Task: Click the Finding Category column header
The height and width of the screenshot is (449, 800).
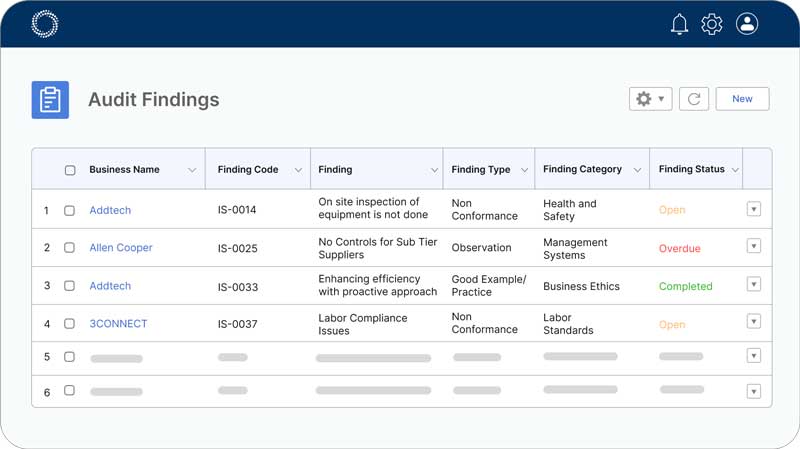Action: click(x=582, y=170)
